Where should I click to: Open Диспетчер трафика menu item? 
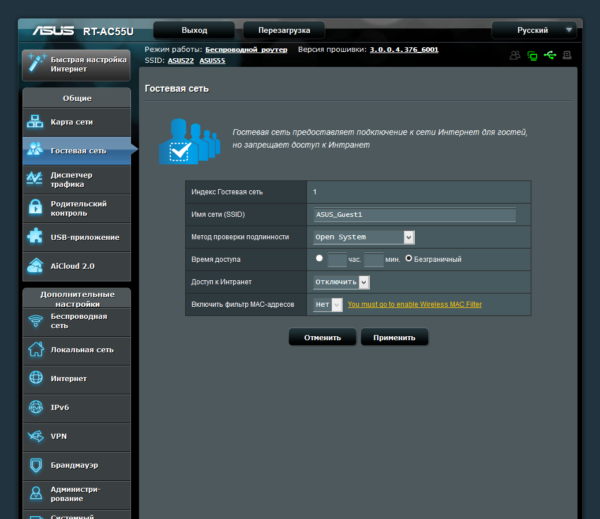(x=77, y=180)
